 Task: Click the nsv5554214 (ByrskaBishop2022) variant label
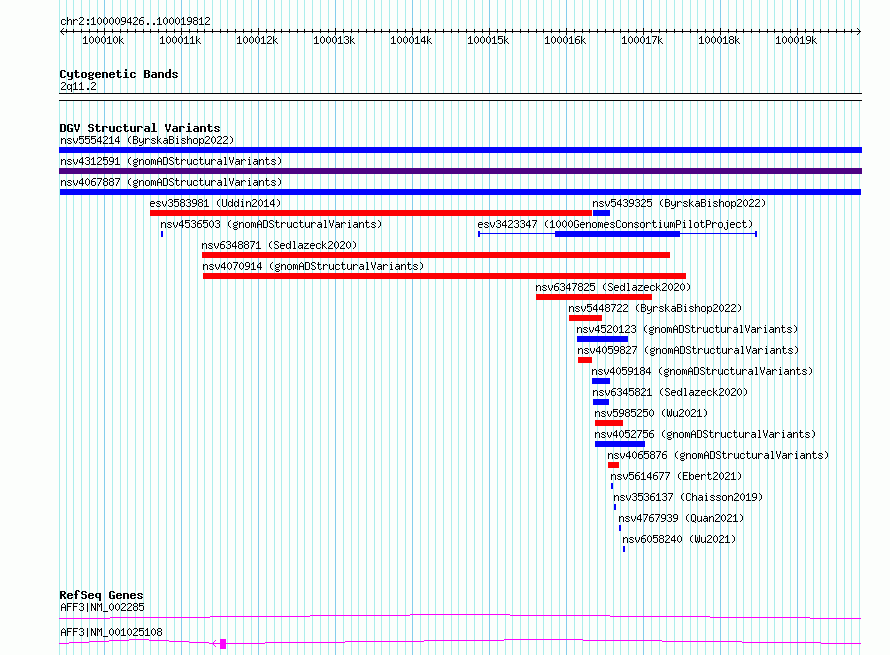tap(147, 140)
